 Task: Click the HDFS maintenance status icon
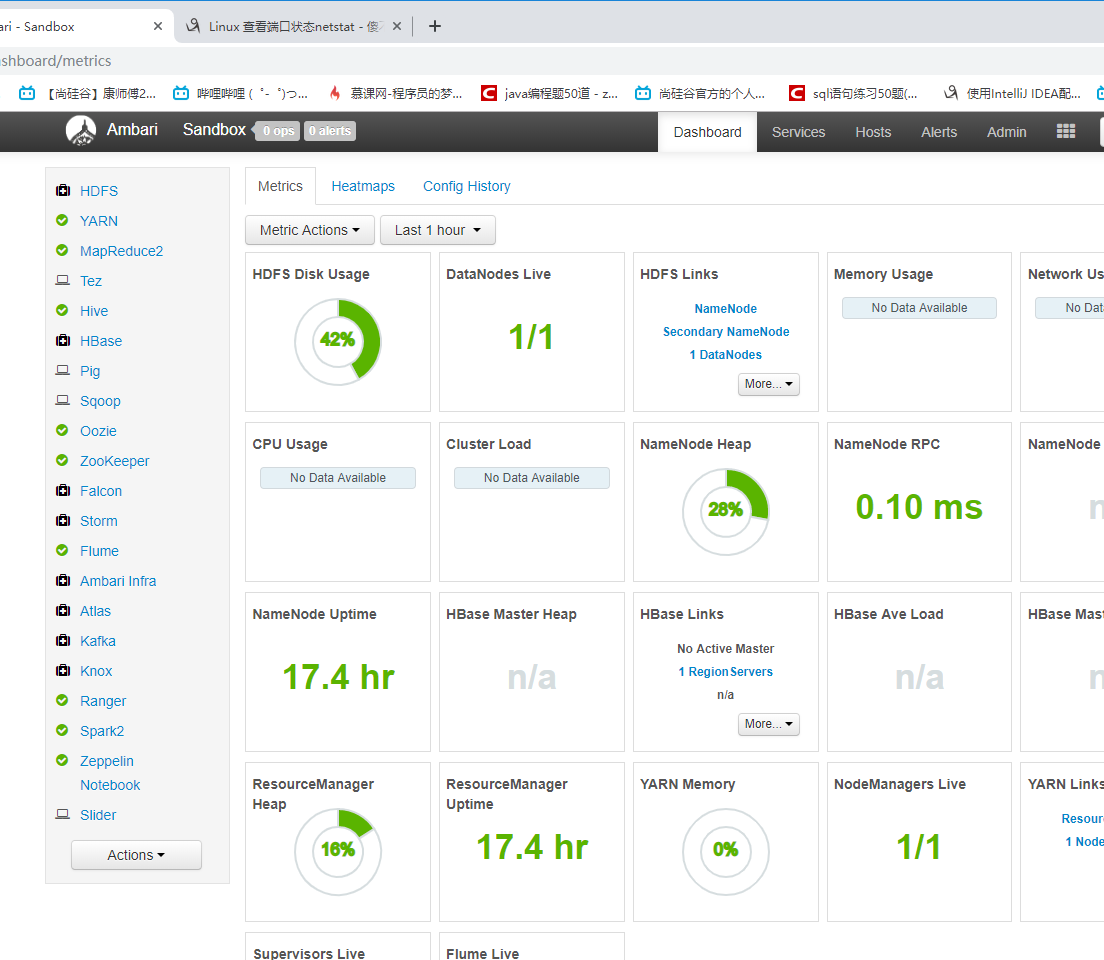[63, 190]
